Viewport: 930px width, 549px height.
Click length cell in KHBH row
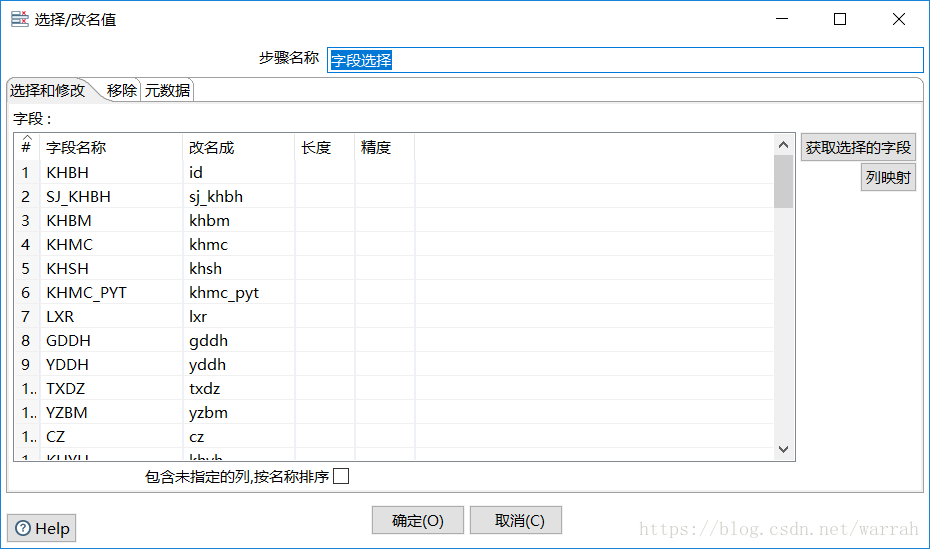(x=324, y=172)
